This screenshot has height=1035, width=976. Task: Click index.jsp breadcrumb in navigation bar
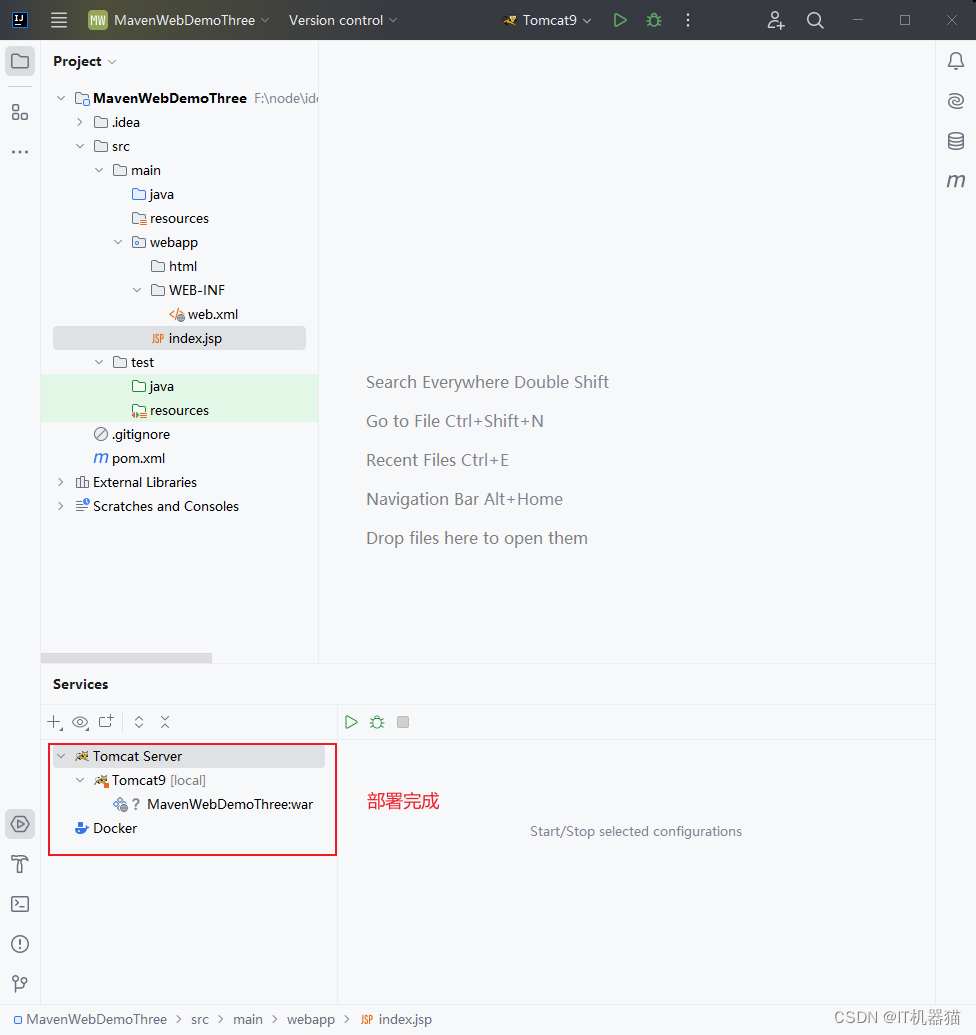click(397, 1020)
